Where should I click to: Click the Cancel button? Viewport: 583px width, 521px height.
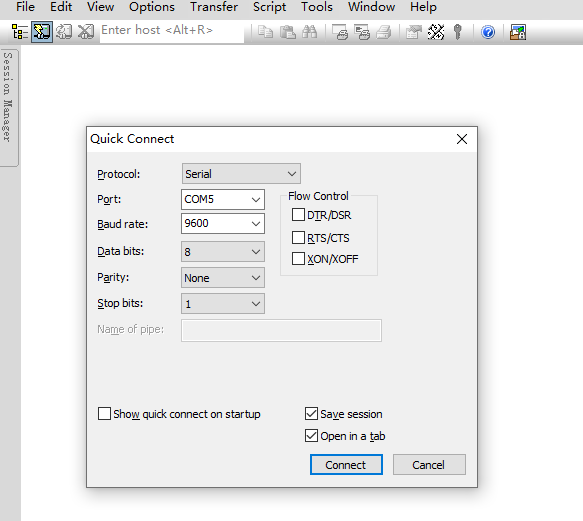(429, 464)
